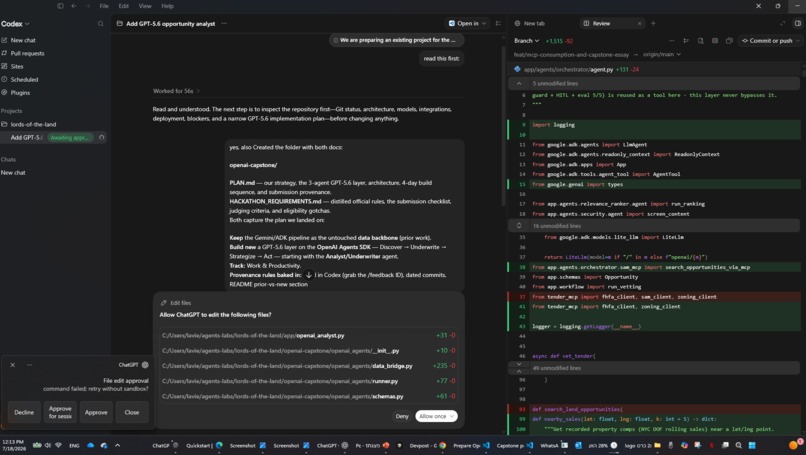Select the data_bridge.py file row

click(x=308, y=366)
